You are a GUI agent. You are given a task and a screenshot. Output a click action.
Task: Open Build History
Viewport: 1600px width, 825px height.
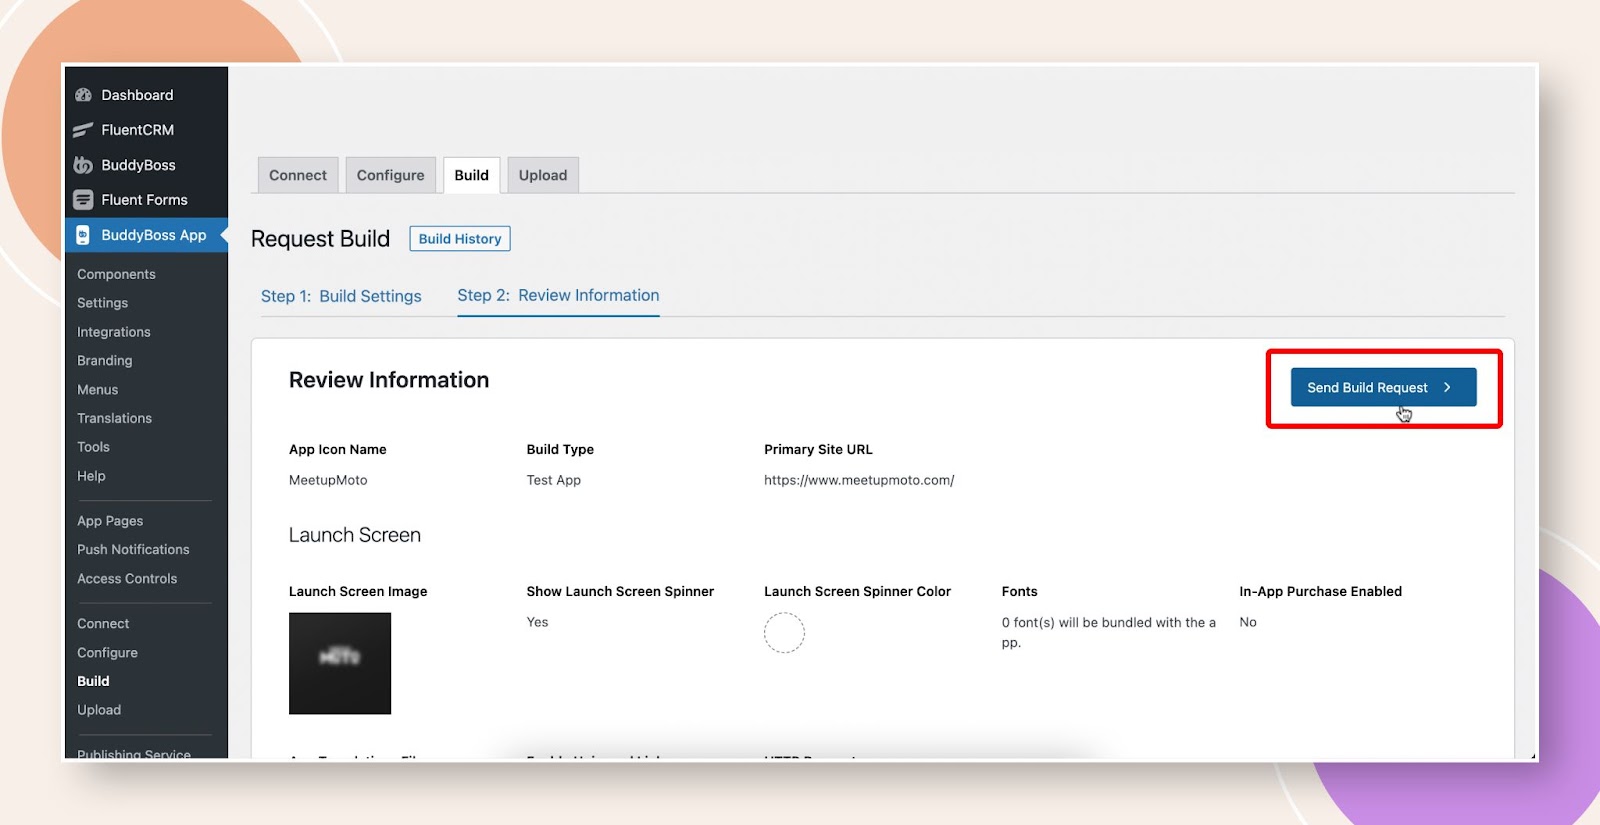[460, 239]
